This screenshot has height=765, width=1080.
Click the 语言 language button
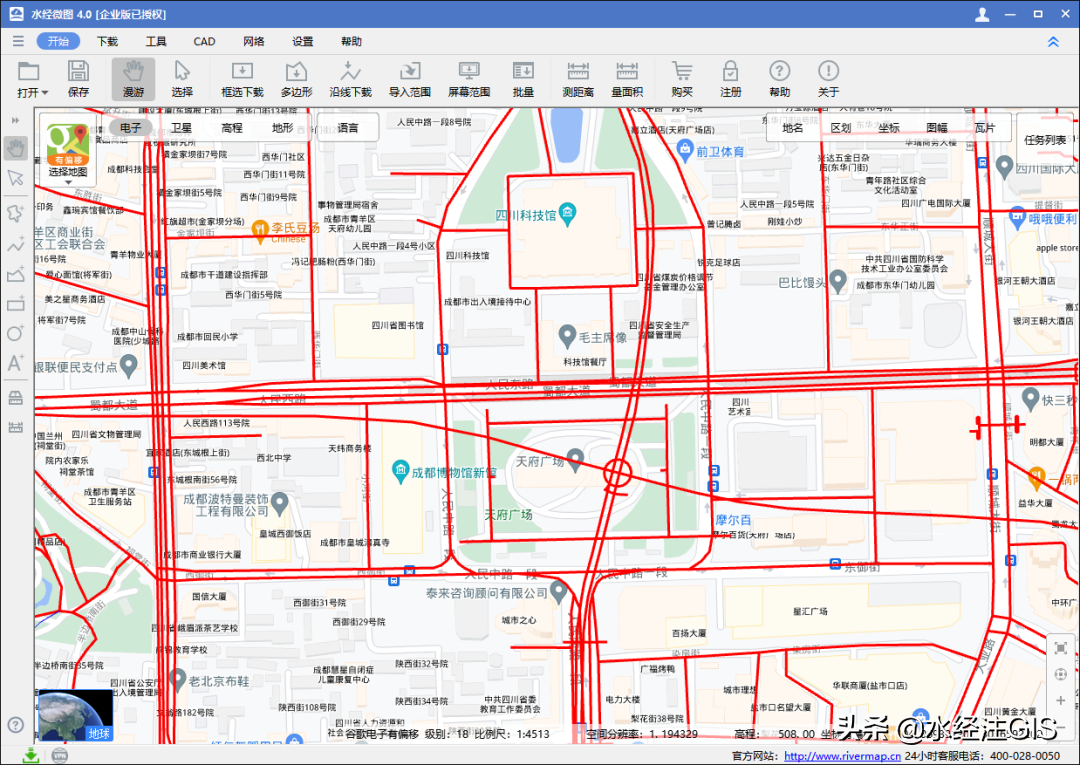tap(348, 128)
